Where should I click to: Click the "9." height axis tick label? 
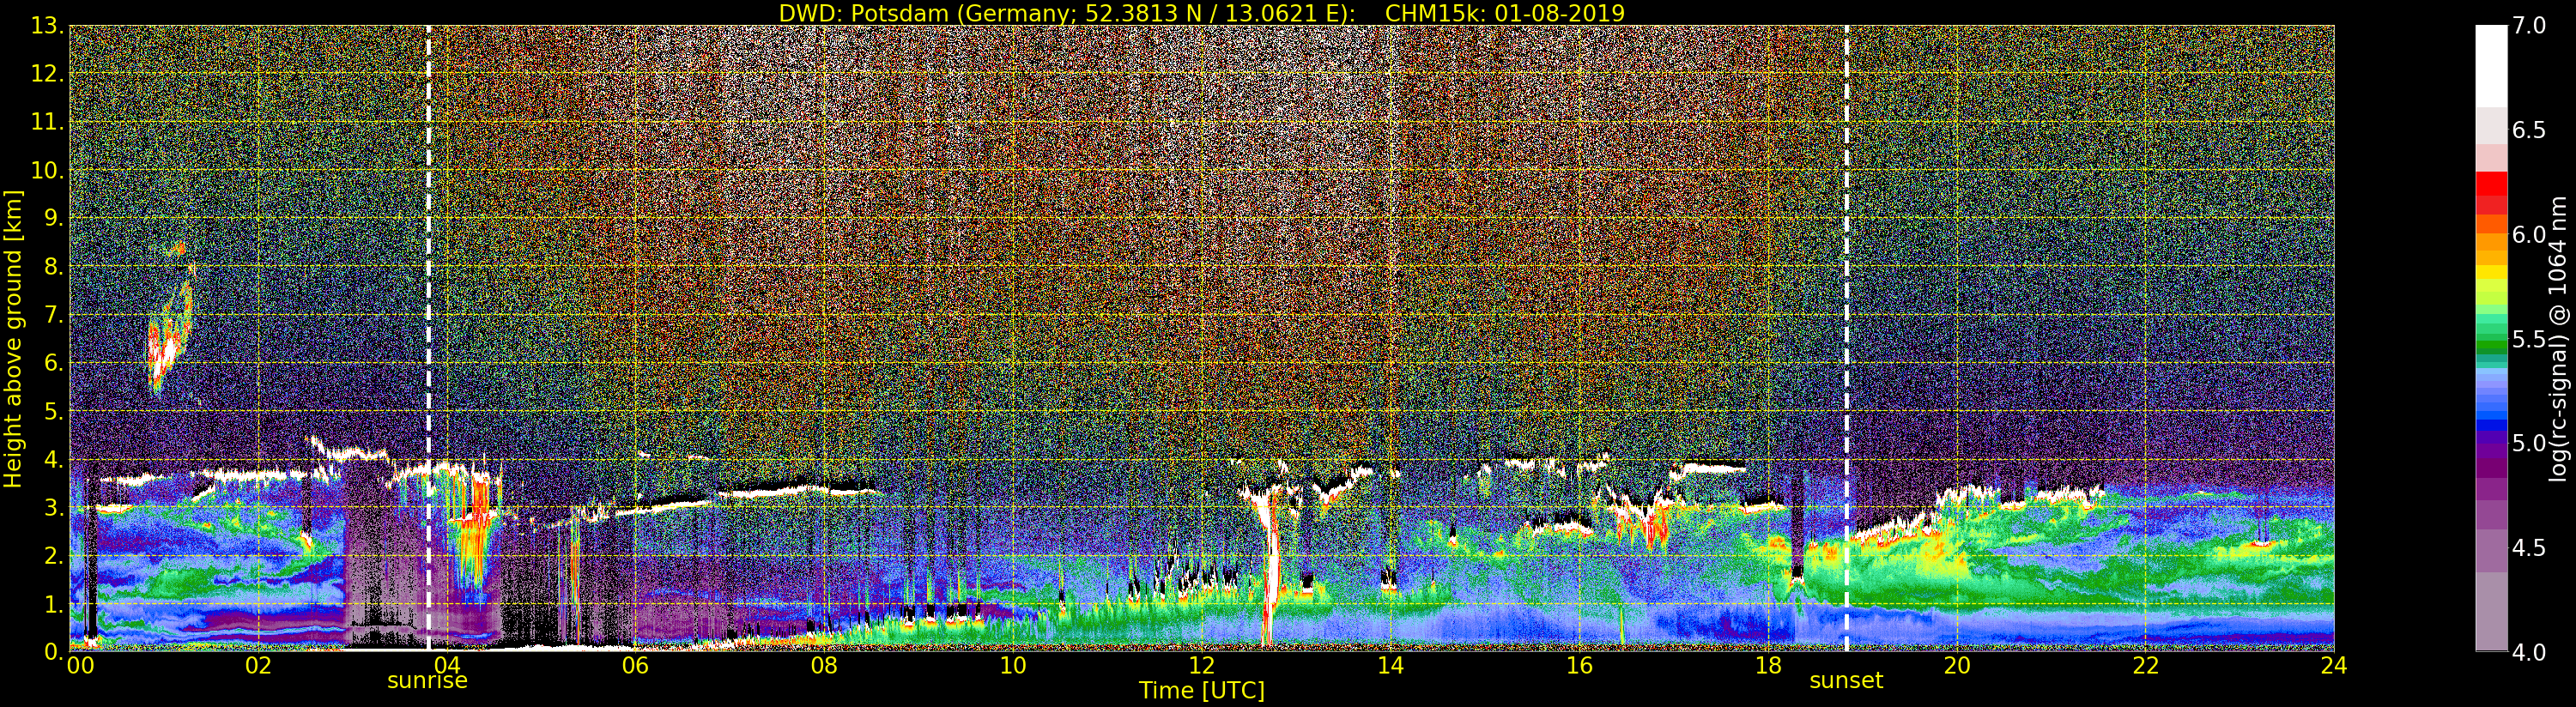(52, 218)
